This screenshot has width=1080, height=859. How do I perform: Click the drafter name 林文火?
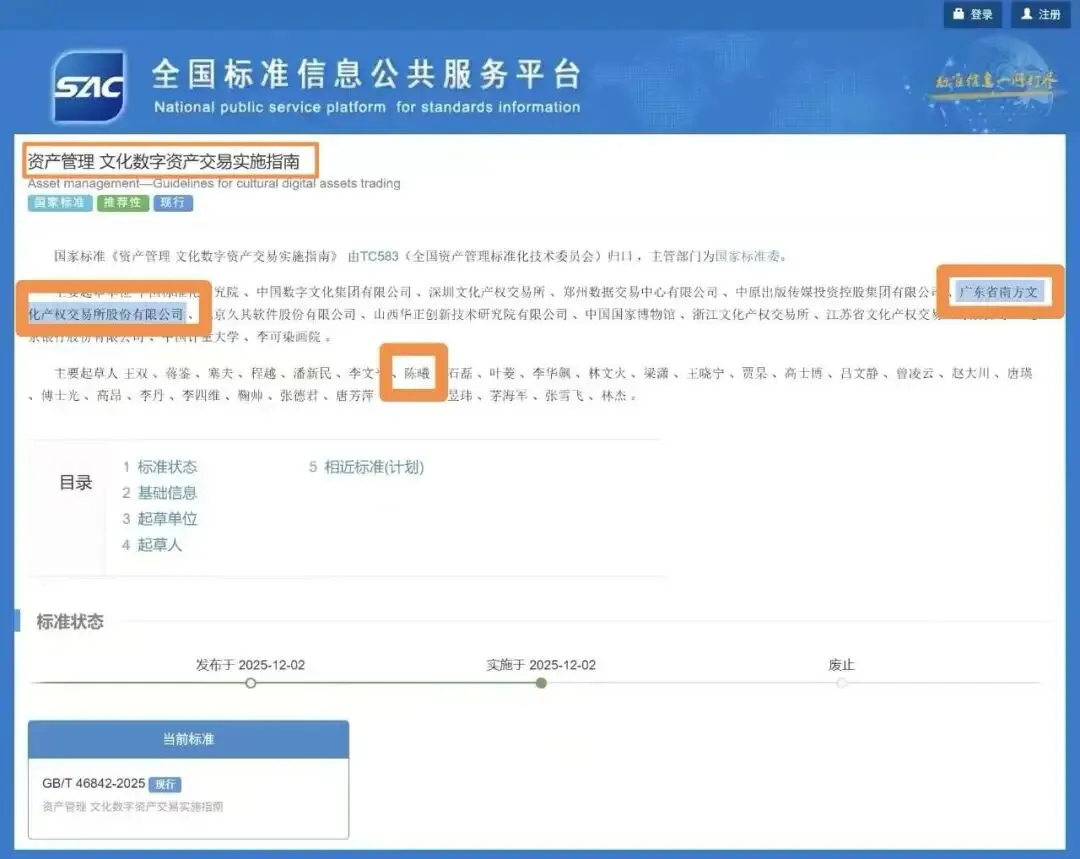(608, 373)
